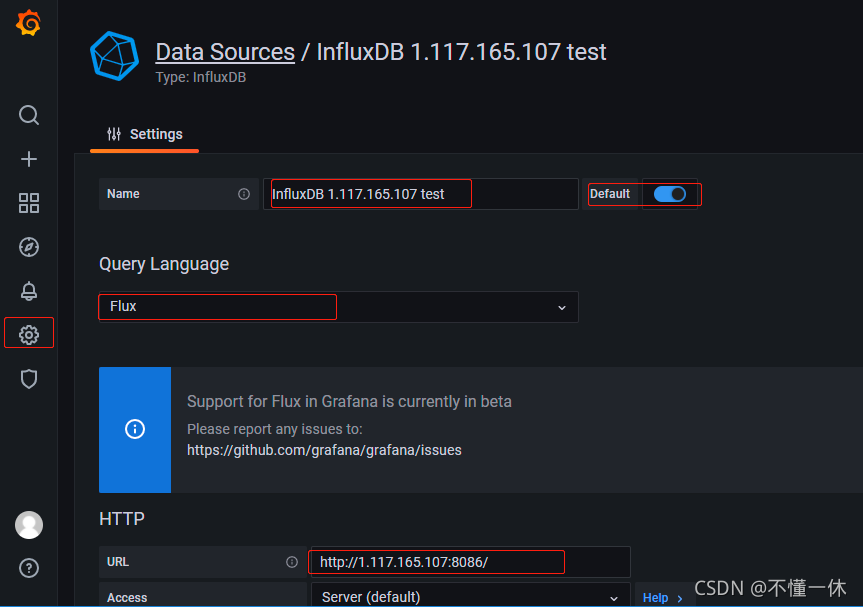Expand the Access Help button
Image resolution: width=863 pixels, height=607 pixels.
[x=663, y=597]
